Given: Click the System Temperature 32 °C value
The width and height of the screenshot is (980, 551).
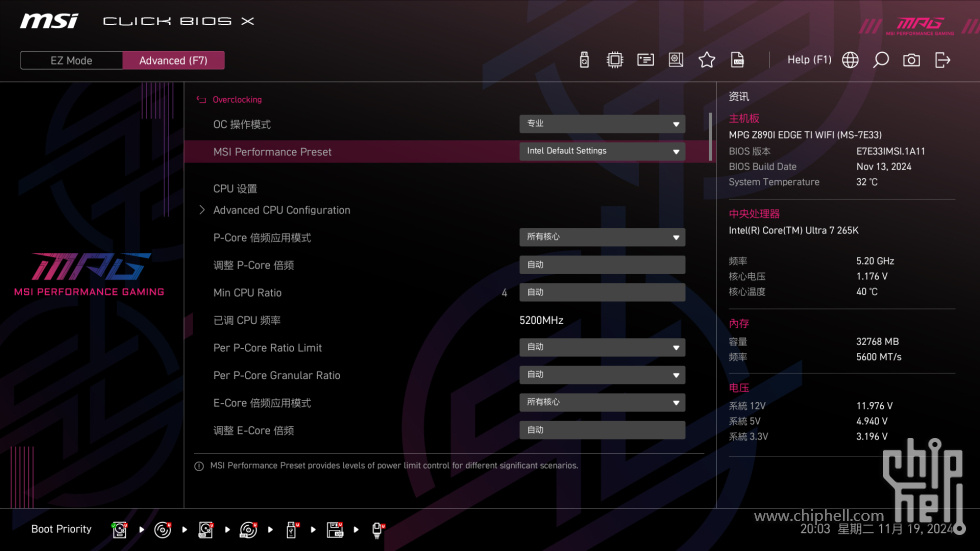Looking at the screenshot, I should click(866, 182).
